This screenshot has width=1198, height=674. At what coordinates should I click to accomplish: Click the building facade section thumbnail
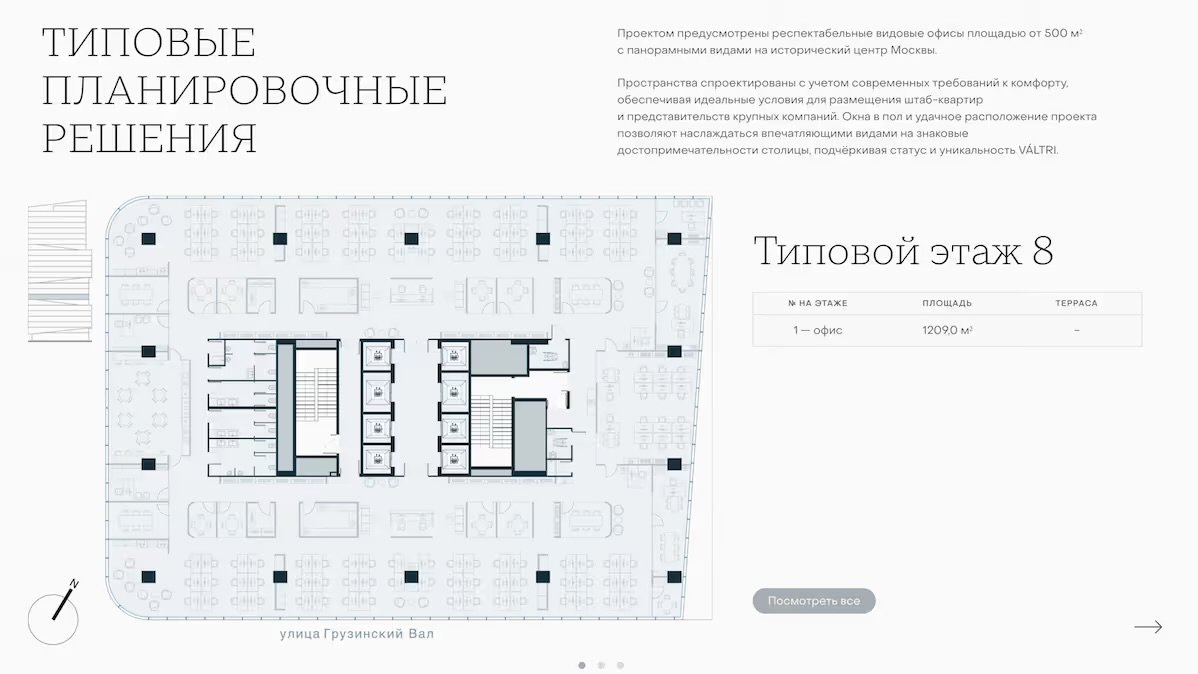60,271
